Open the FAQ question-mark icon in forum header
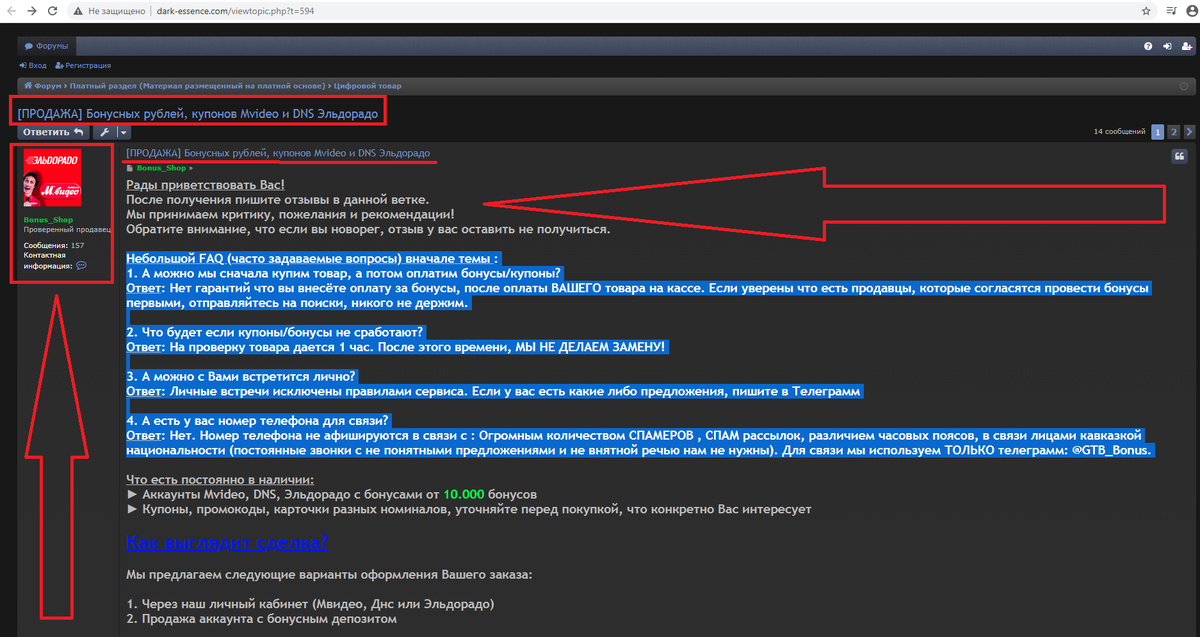 click(x=1148, y=46)
